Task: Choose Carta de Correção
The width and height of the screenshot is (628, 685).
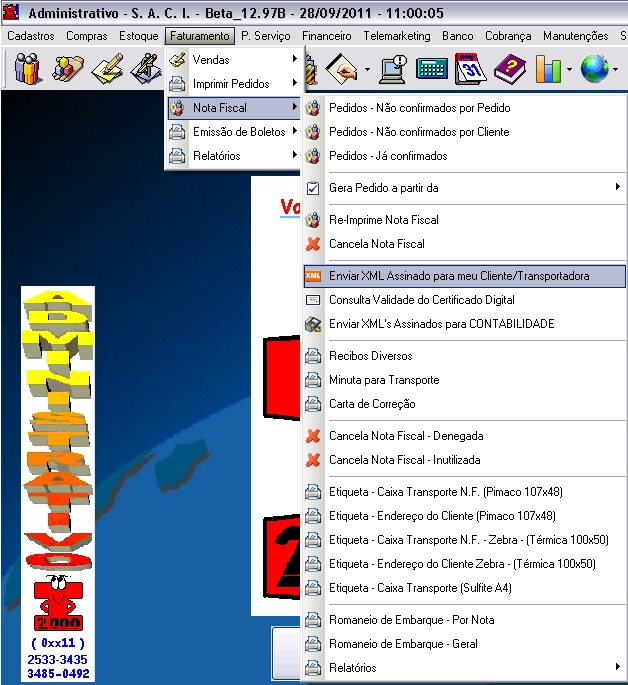Action: pyautogui.click(x=371, y=404)
